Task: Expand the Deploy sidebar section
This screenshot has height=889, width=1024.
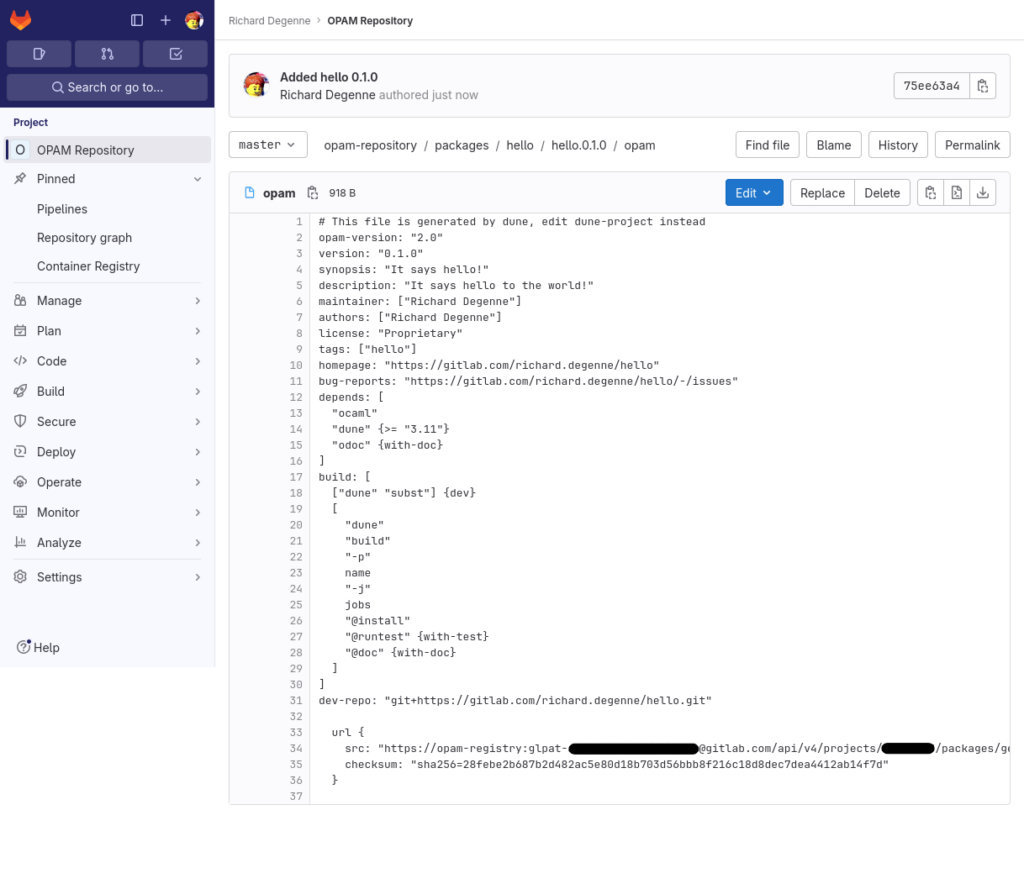Action: click(x=107, y=451)
